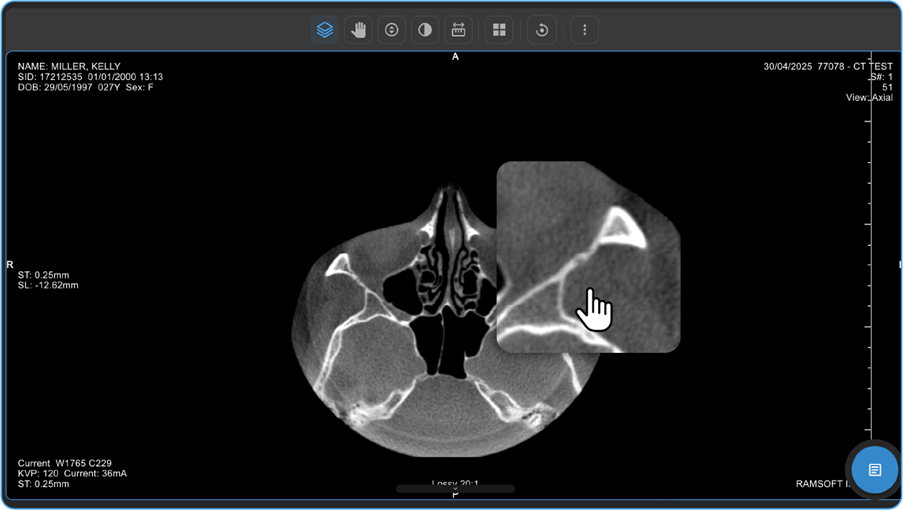Click the 'R' right orientation marker

coord(10,265)
